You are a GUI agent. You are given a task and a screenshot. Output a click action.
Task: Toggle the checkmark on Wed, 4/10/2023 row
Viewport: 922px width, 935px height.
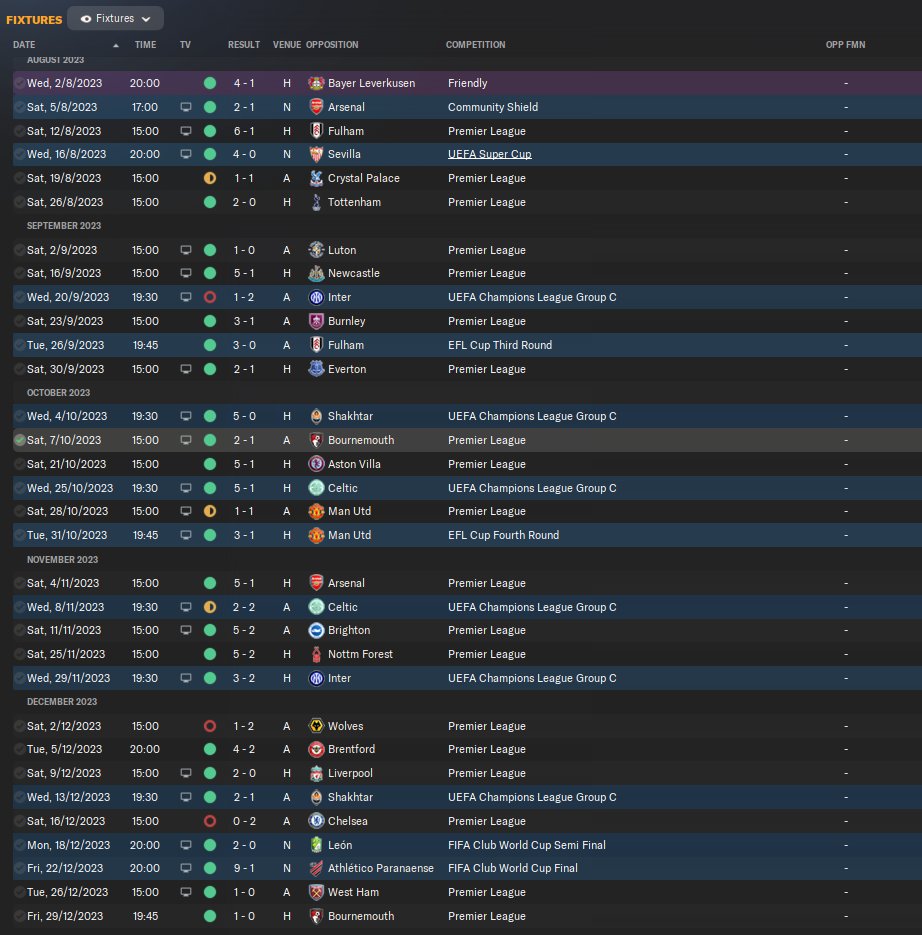click(x=20, y=416)
